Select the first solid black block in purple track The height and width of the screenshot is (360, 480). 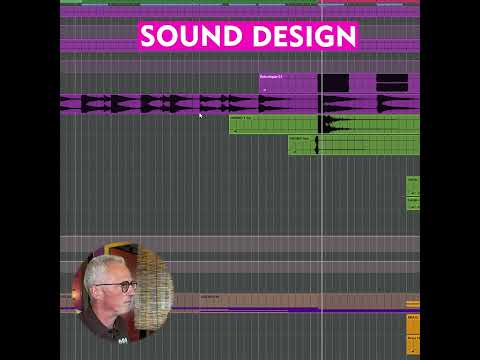point(334,83)
